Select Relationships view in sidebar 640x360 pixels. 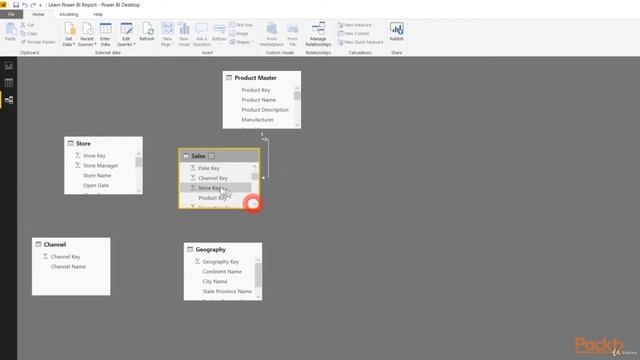click(x=9, y=100)
